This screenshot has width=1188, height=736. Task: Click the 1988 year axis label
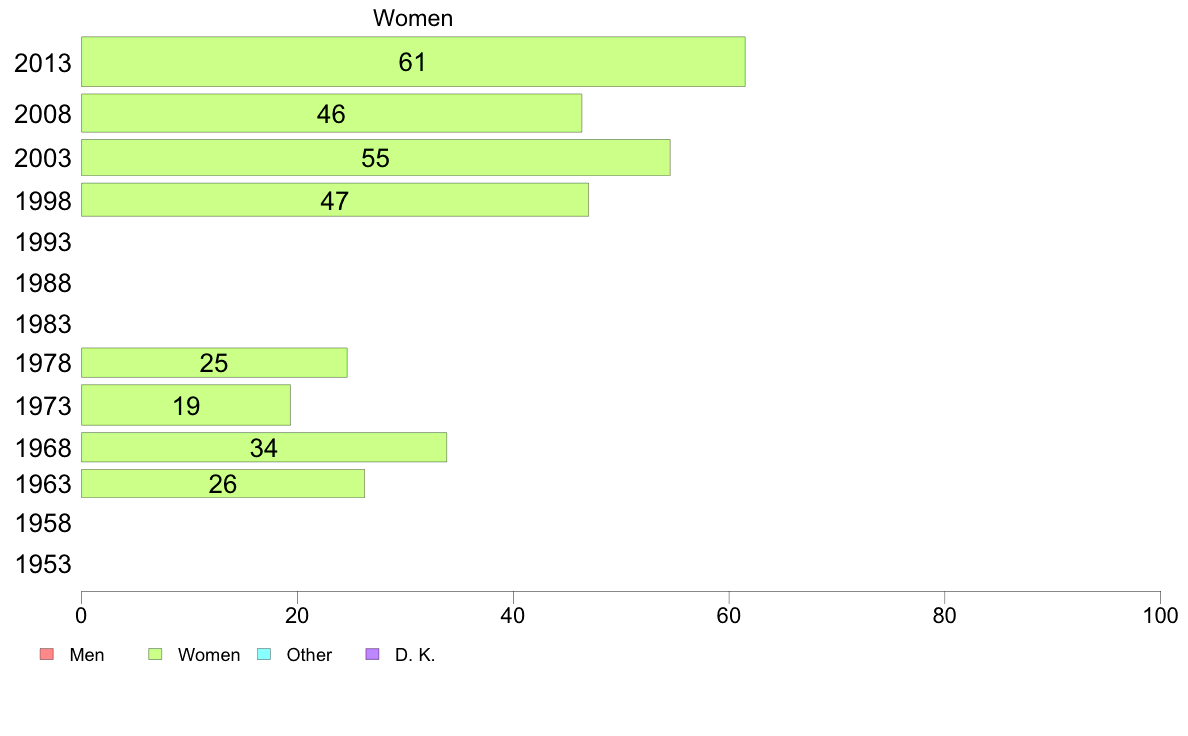coord(43,283)
